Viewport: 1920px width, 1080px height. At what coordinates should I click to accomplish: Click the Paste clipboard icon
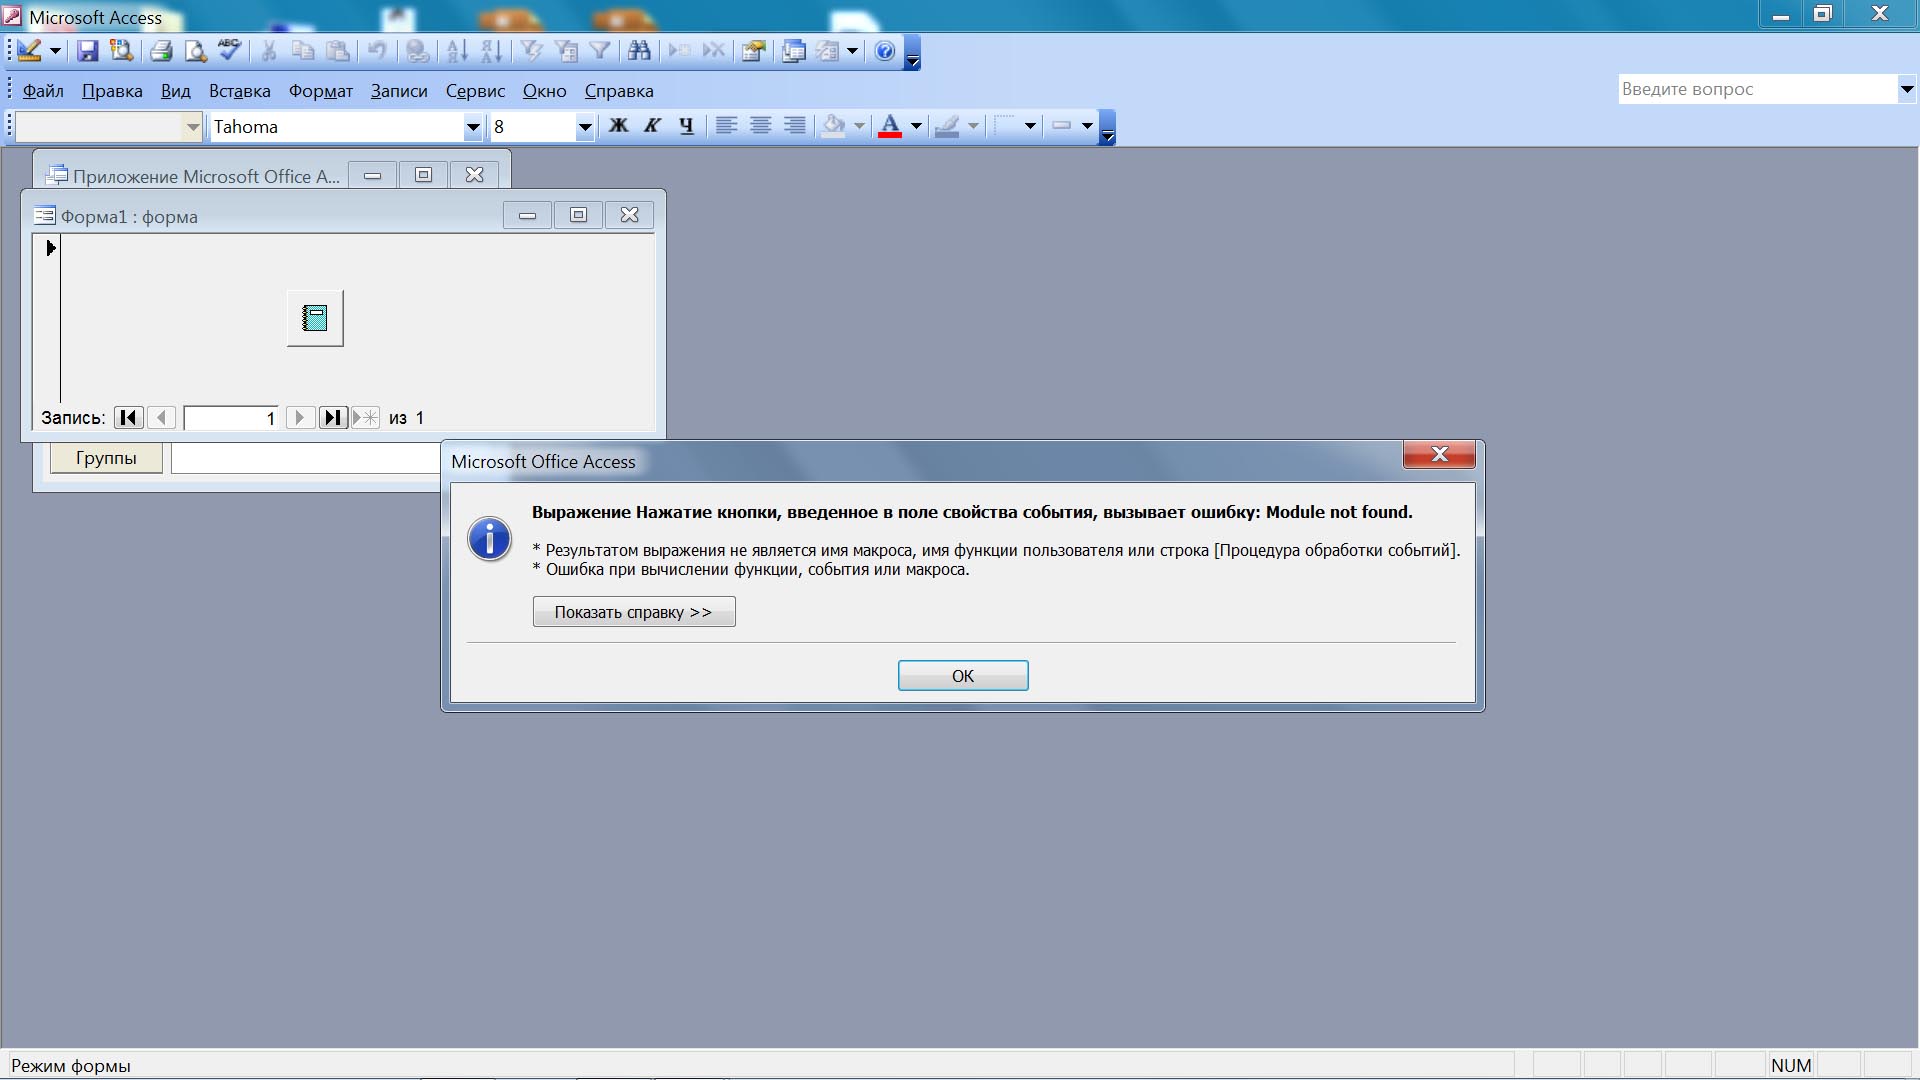(x=339, y=51)
